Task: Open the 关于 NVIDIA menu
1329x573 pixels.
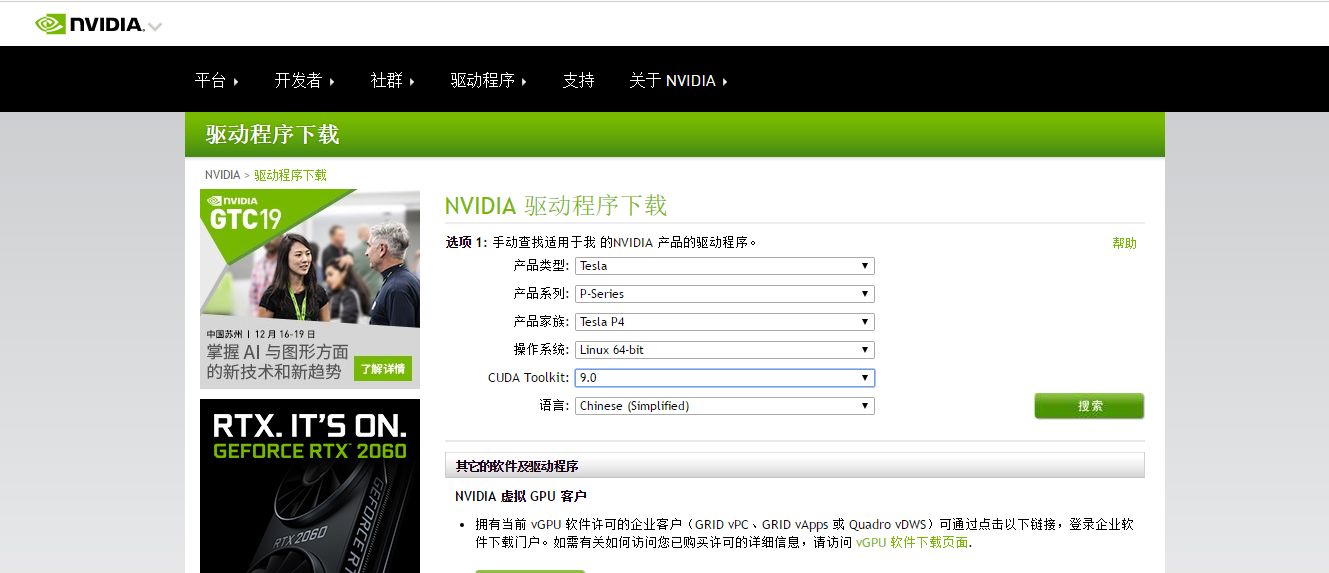Action: click(x=678, y=81)
